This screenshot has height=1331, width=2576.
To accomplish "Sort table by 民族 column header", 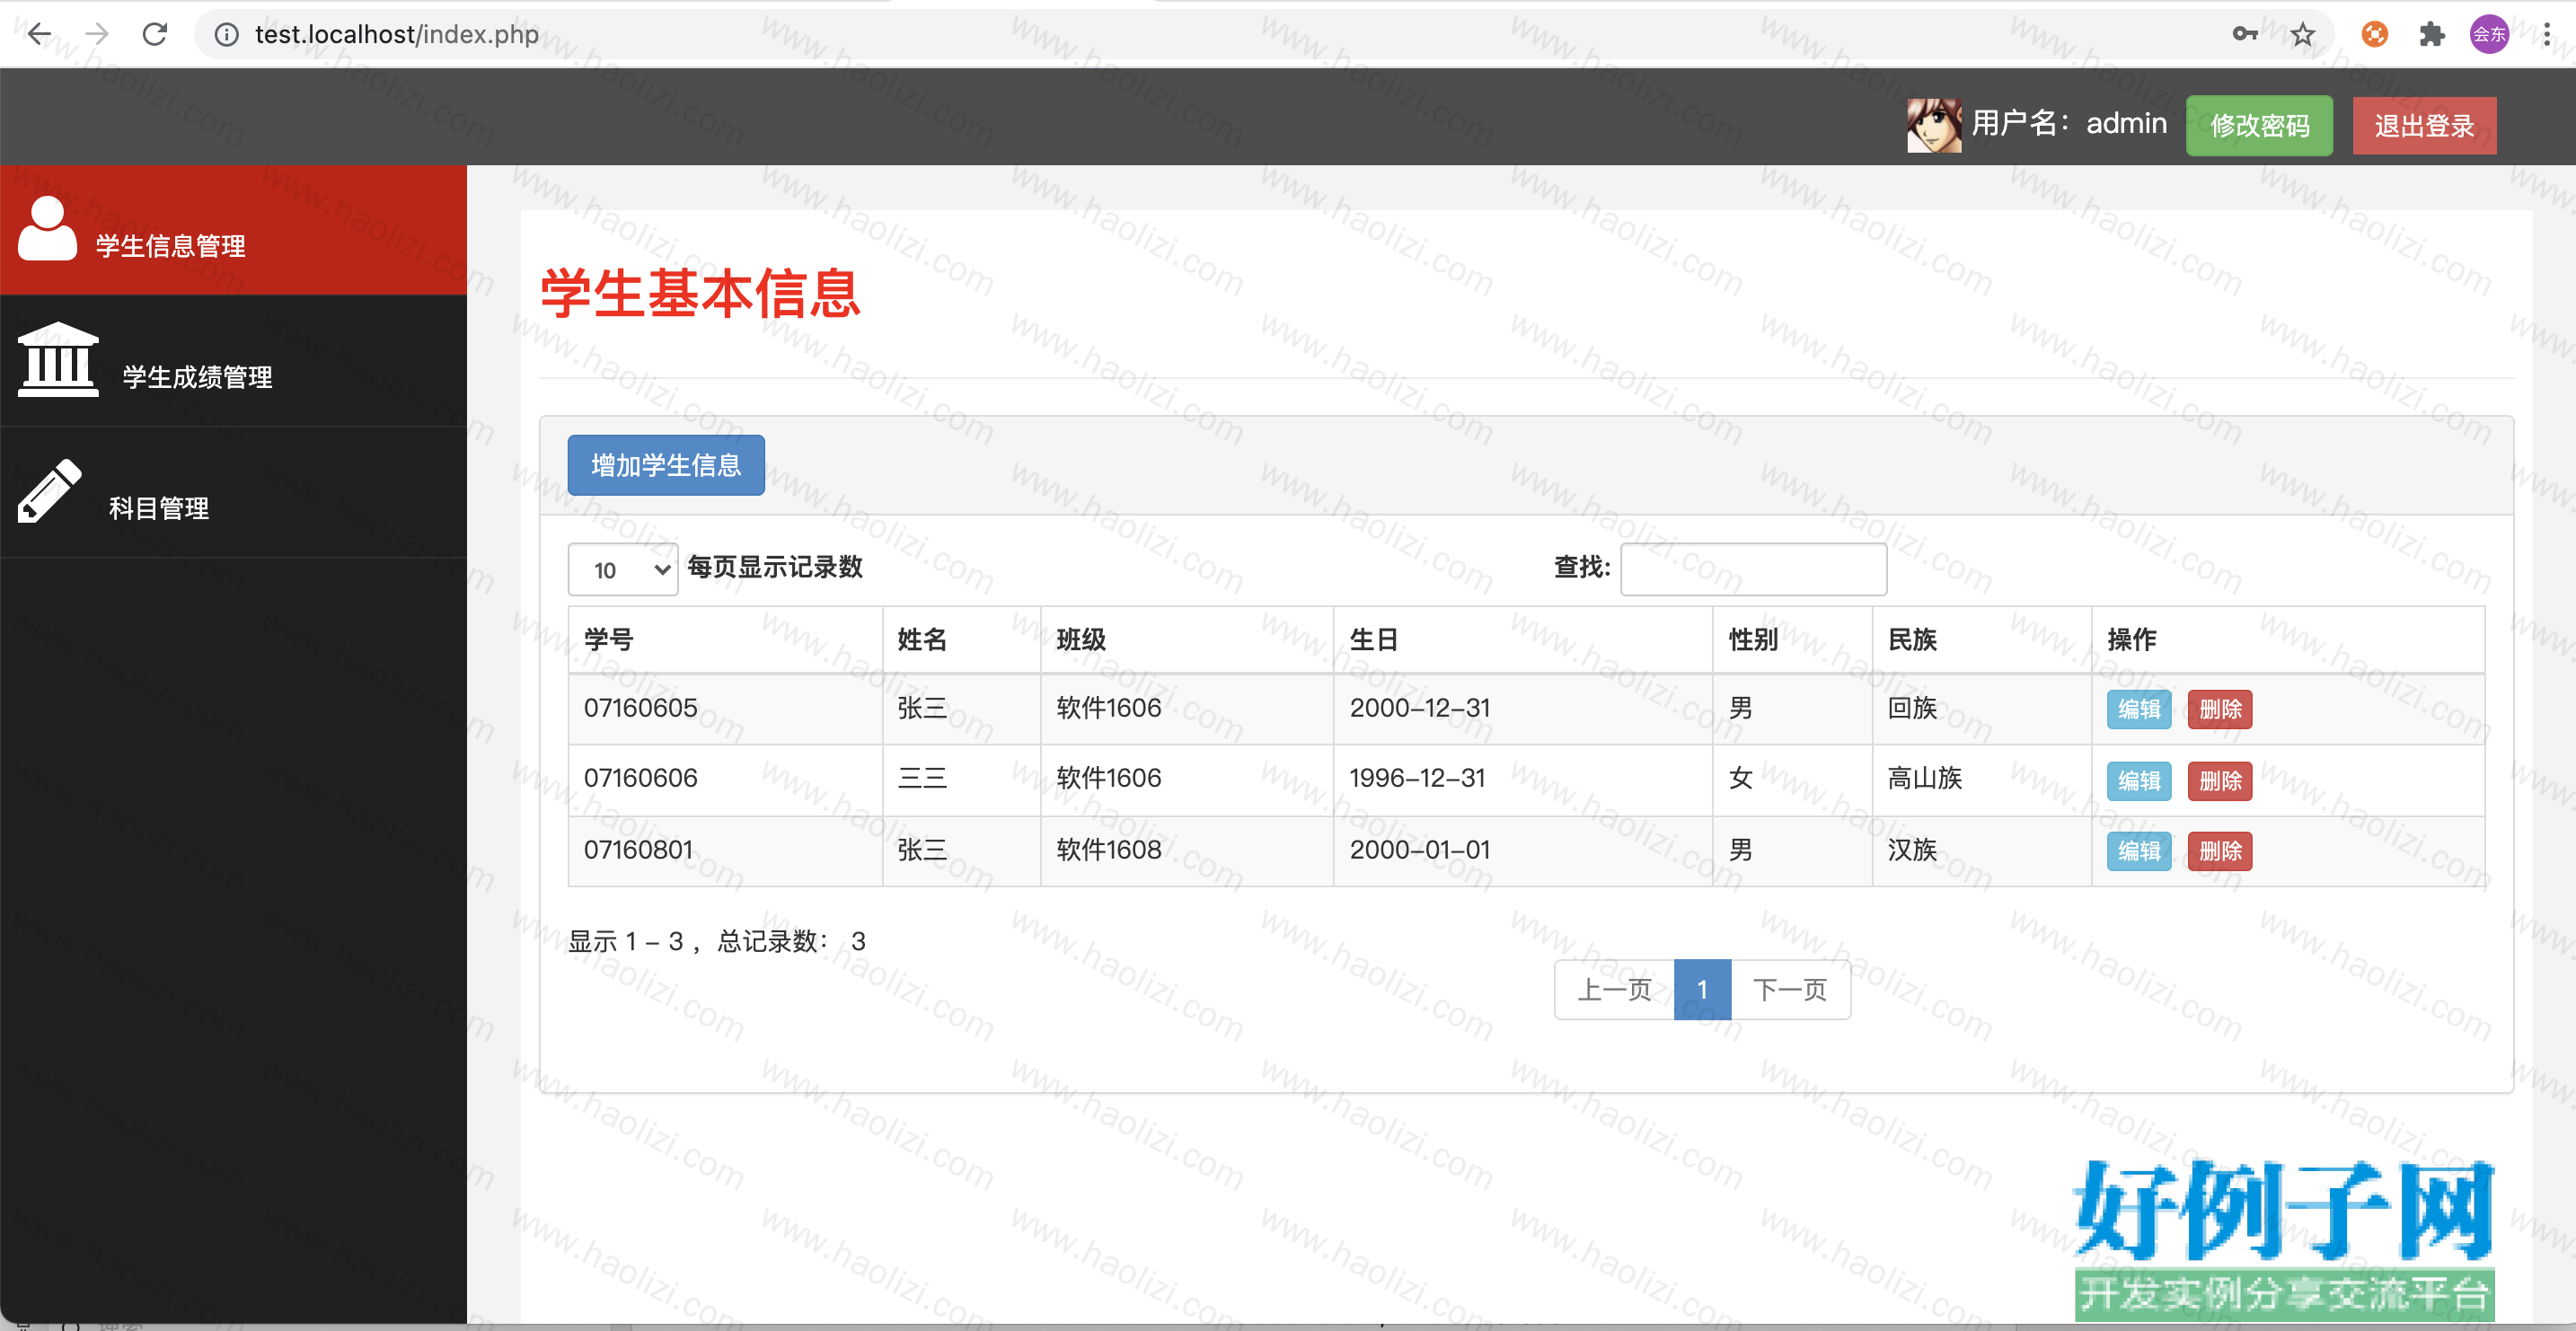I will (1981, 640).
